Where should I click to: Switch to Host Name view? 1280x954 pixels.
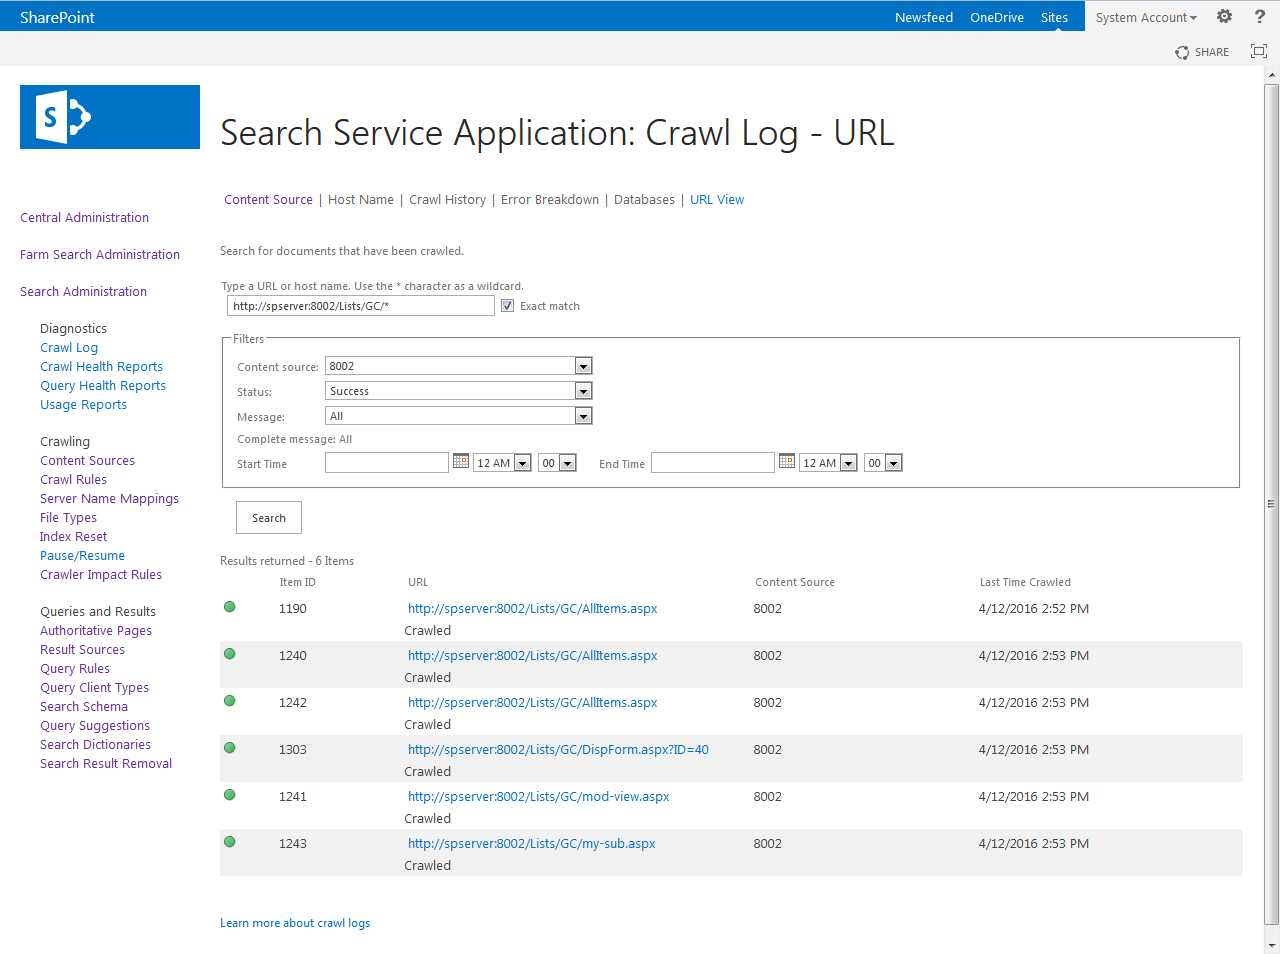361,200
